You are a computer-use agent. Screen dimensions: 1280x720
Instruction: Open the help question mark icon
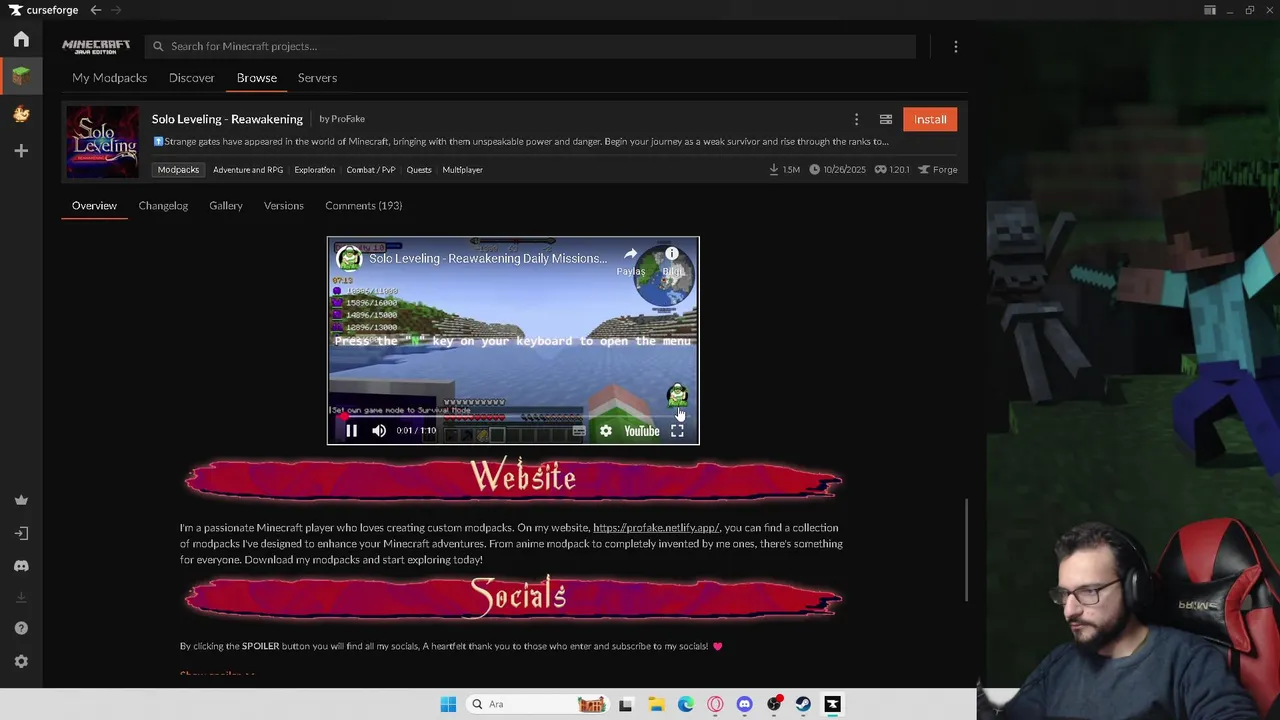21,628
